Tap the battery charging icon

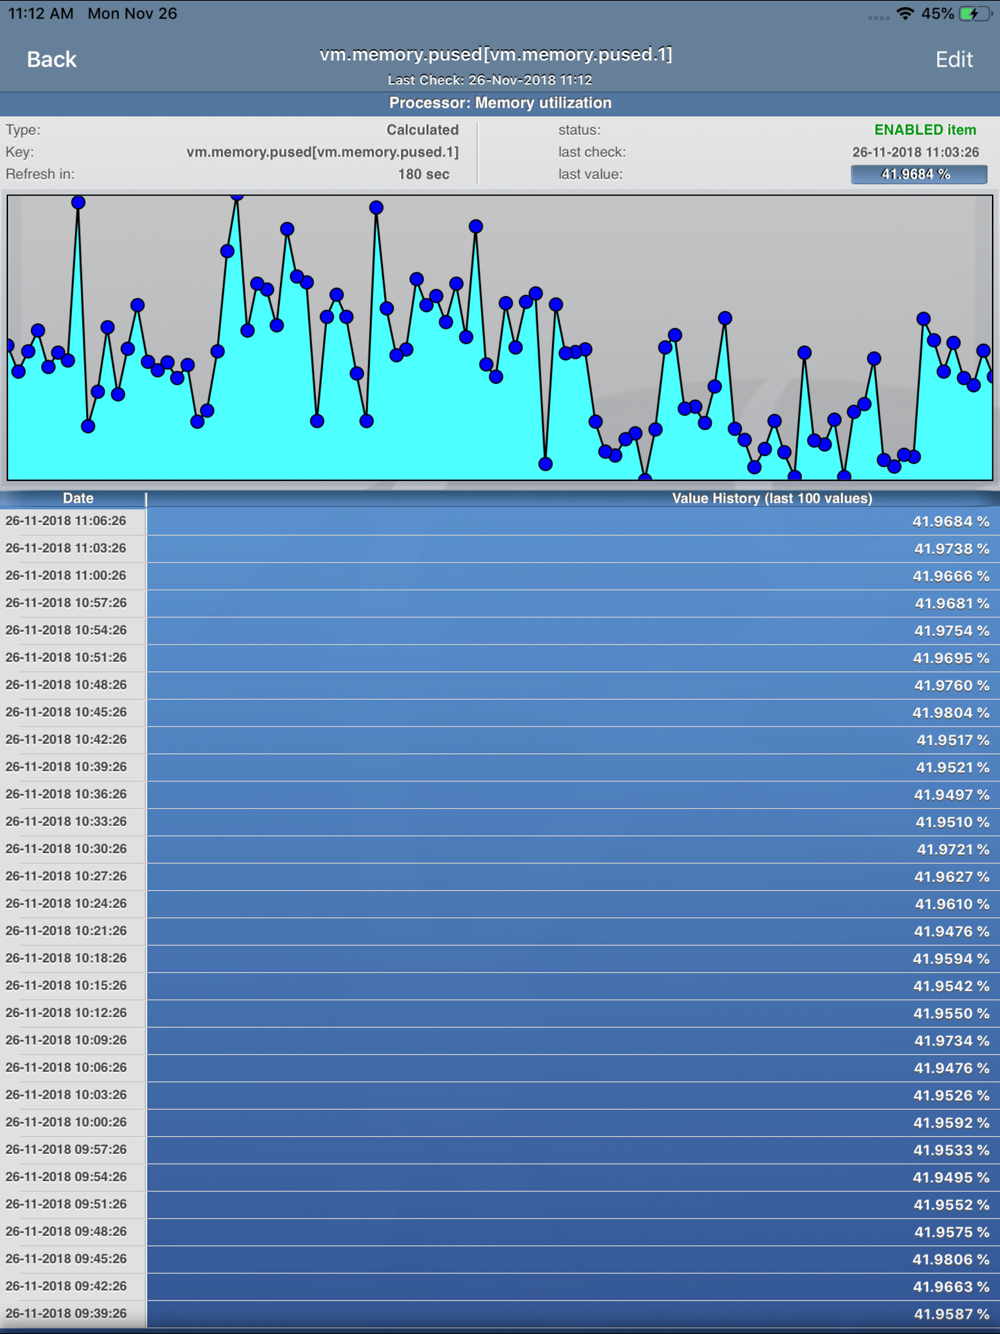pos(975,14)
